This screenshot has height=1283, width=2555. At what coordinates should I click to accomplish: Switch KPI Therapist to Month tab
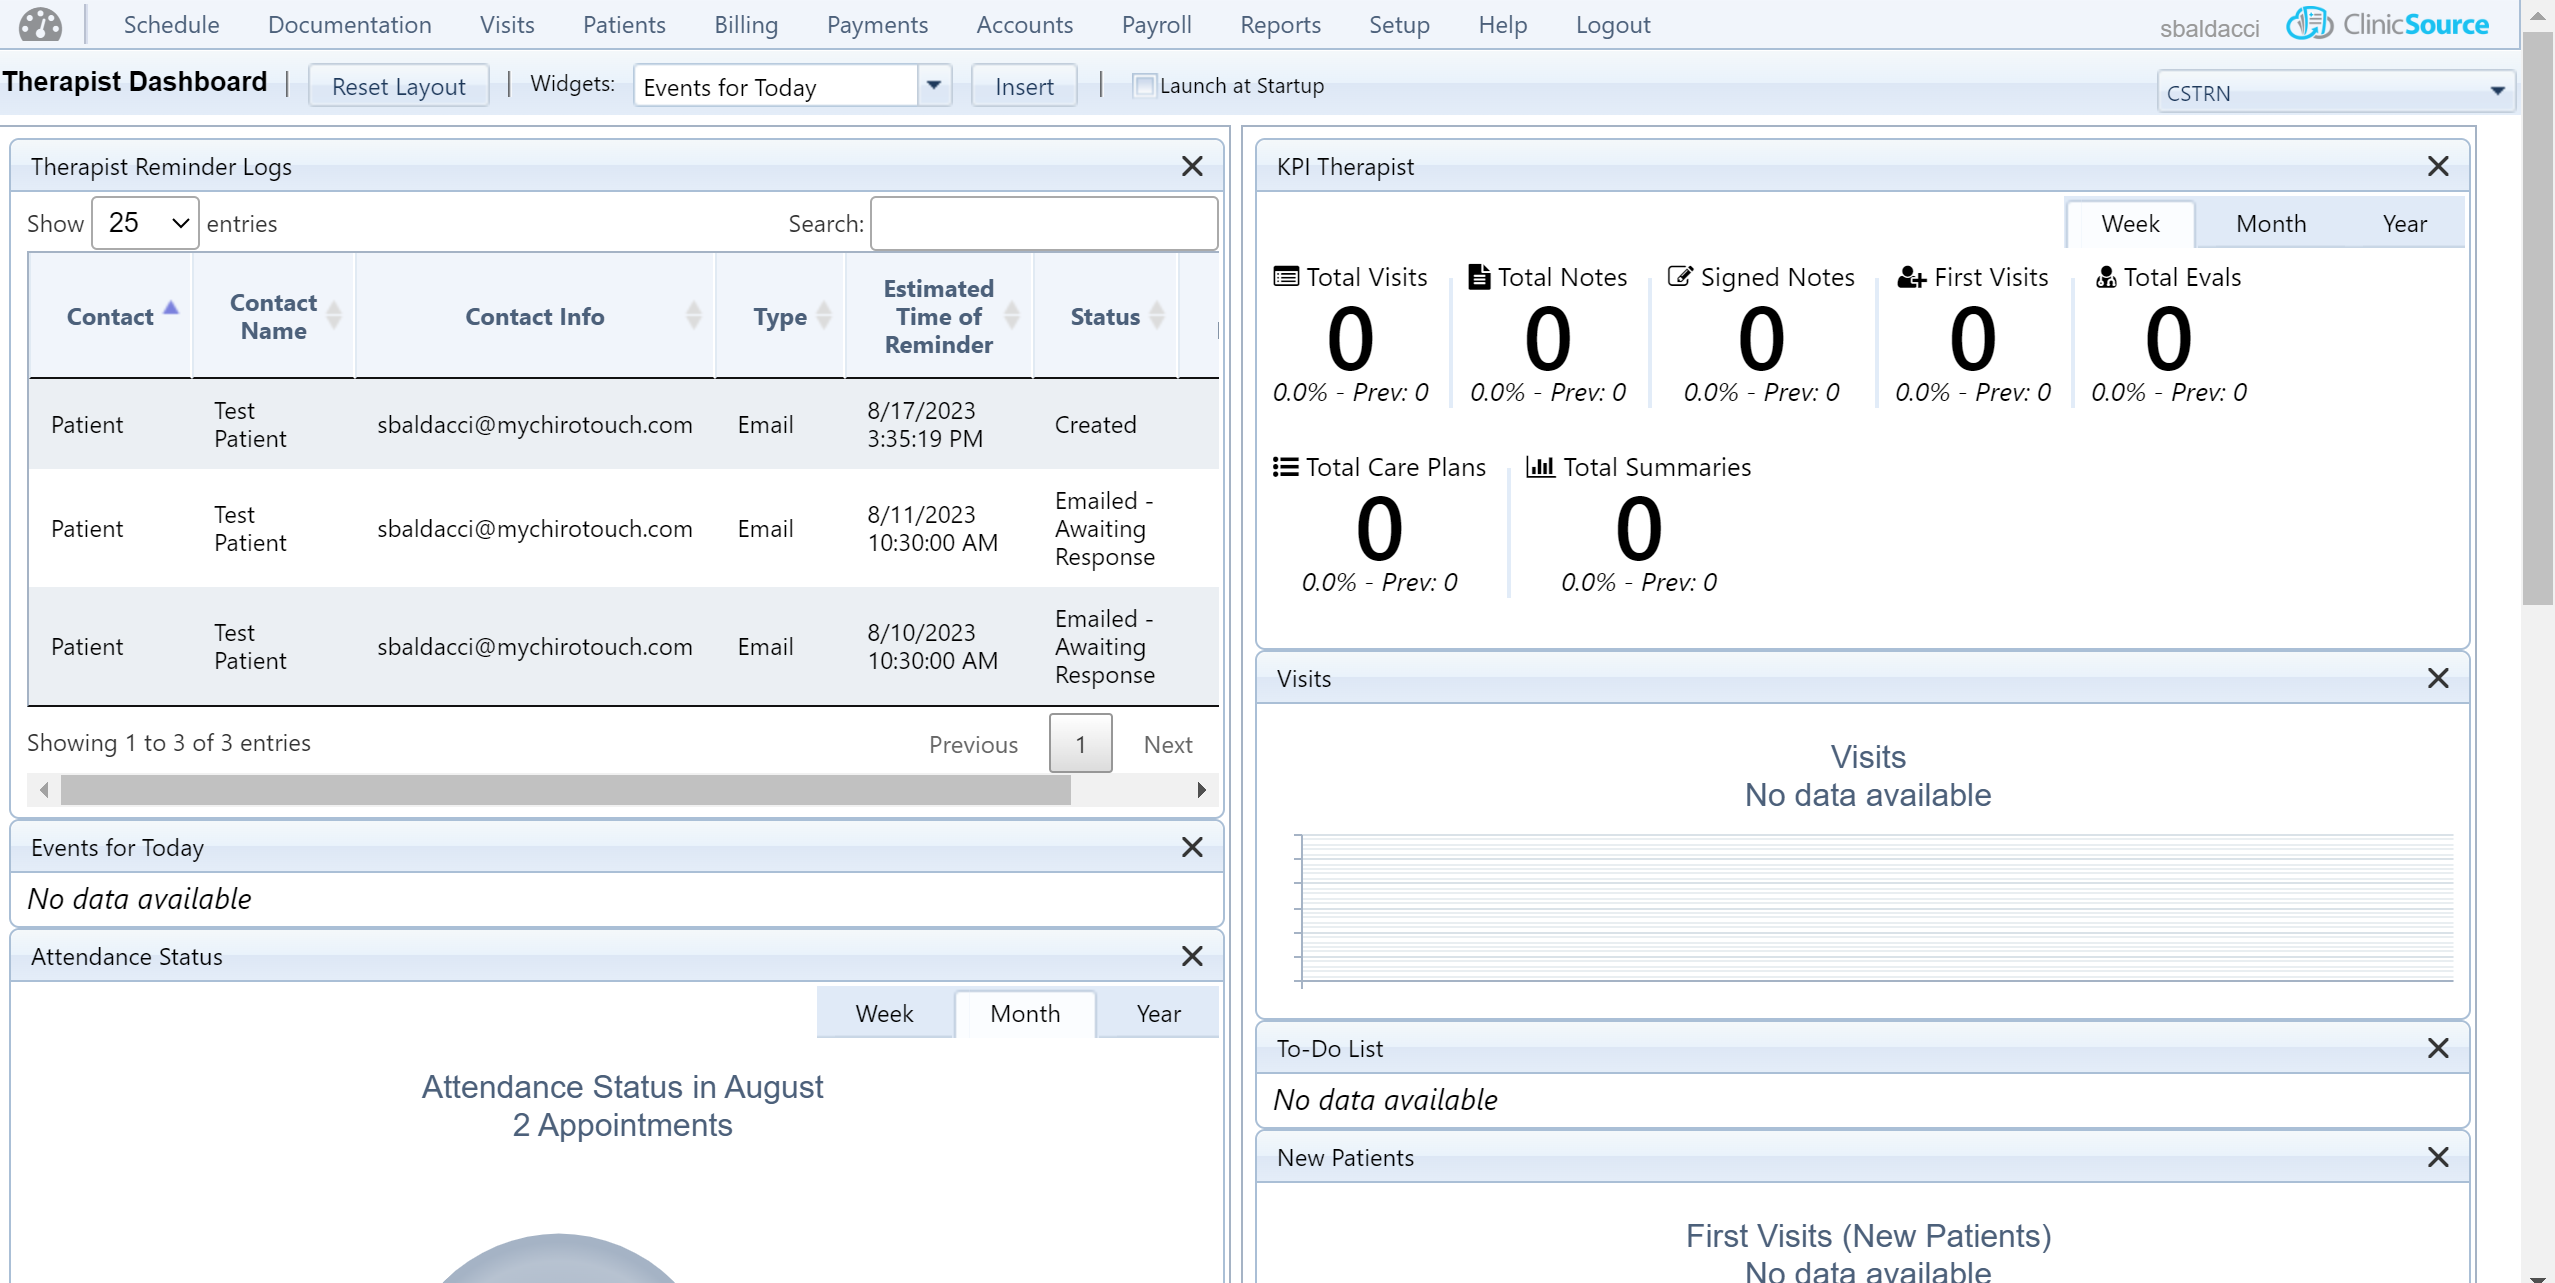[x=2271, y=223]
